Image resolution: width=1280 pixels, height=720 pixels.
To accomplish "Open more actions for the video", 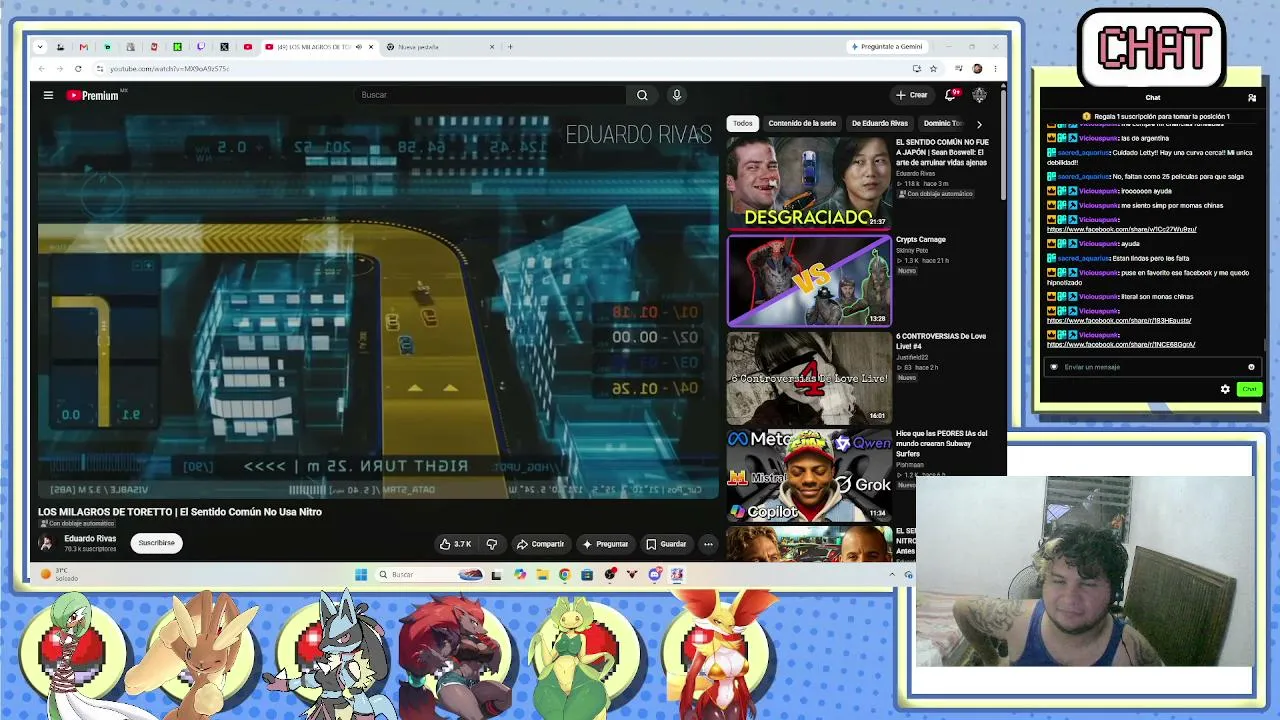I will 708,544.
